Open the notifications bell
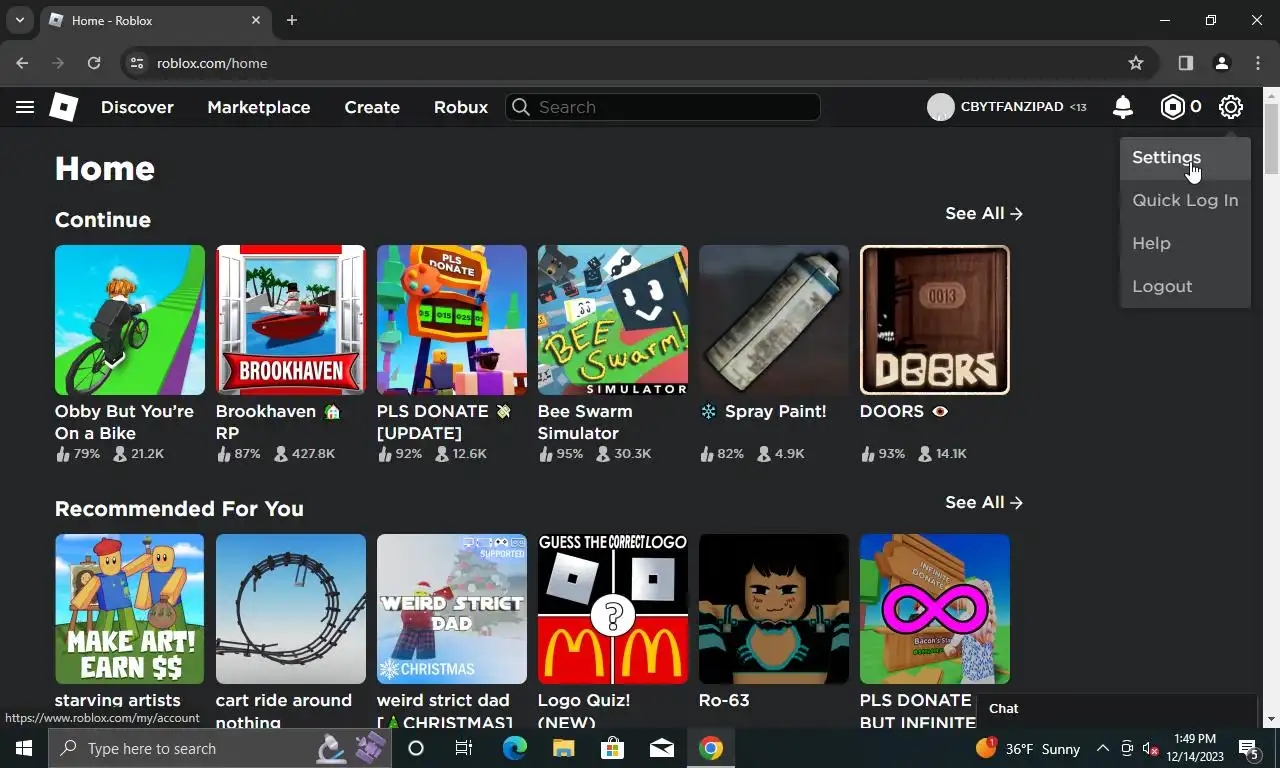The width and height of the screenshot is (1280, 768). coord(1123,107)
